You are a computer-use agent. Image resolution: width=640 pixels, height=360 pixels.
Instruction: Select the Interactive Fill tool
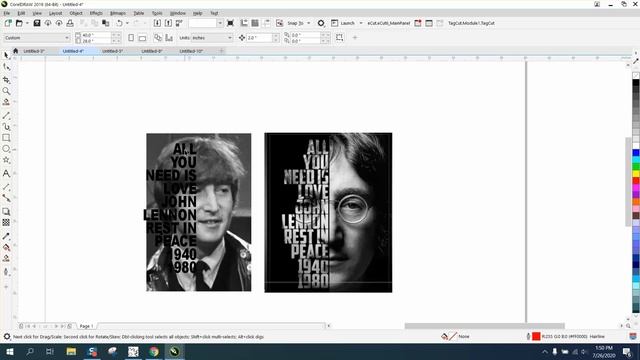pyautogui.click(x=6, y=247)
